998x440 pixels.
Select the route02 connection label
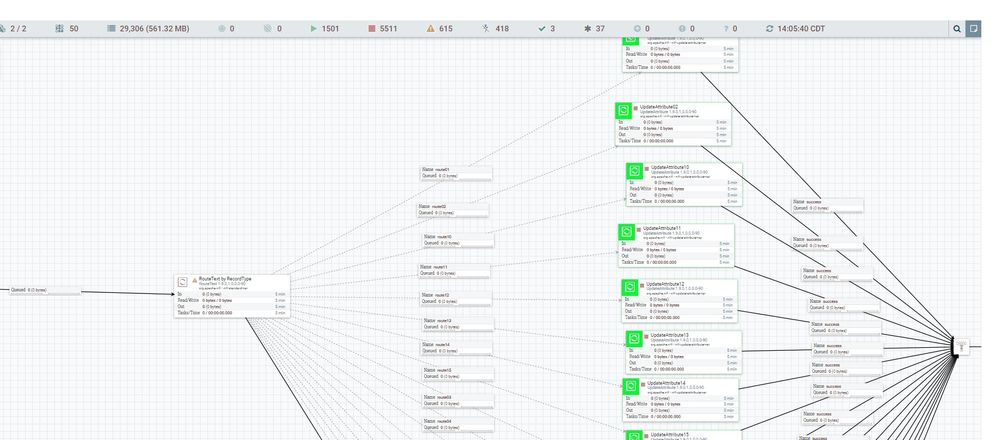pos(453,209)
